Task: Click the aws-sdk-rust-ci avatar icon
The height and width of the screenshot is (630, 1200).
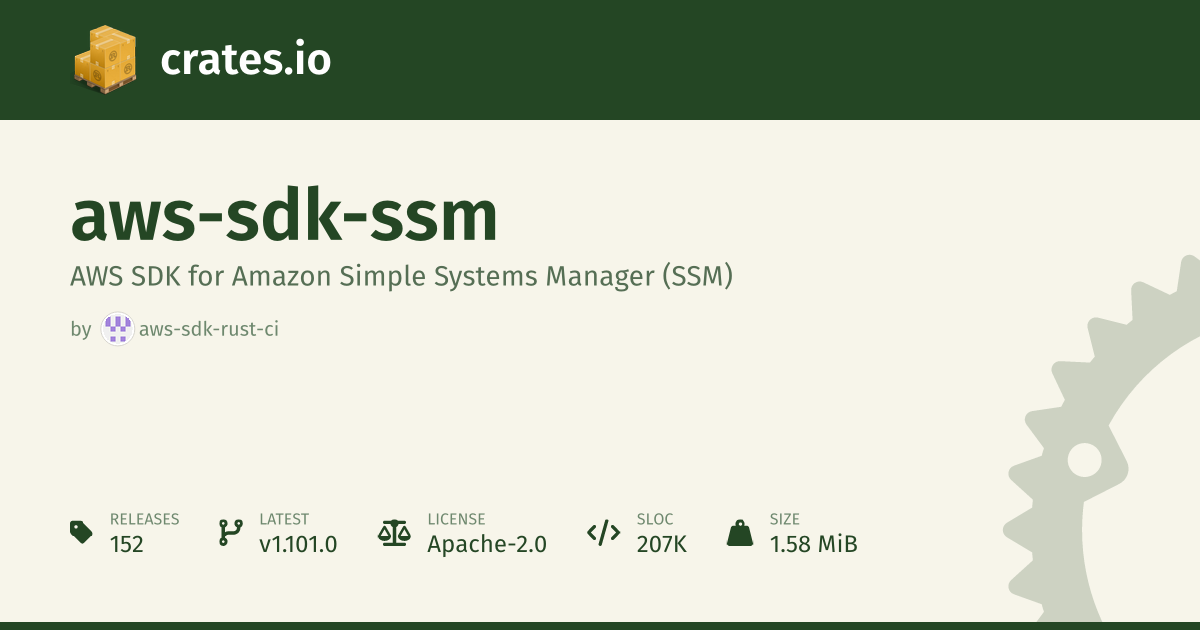Action: (118, 329)
